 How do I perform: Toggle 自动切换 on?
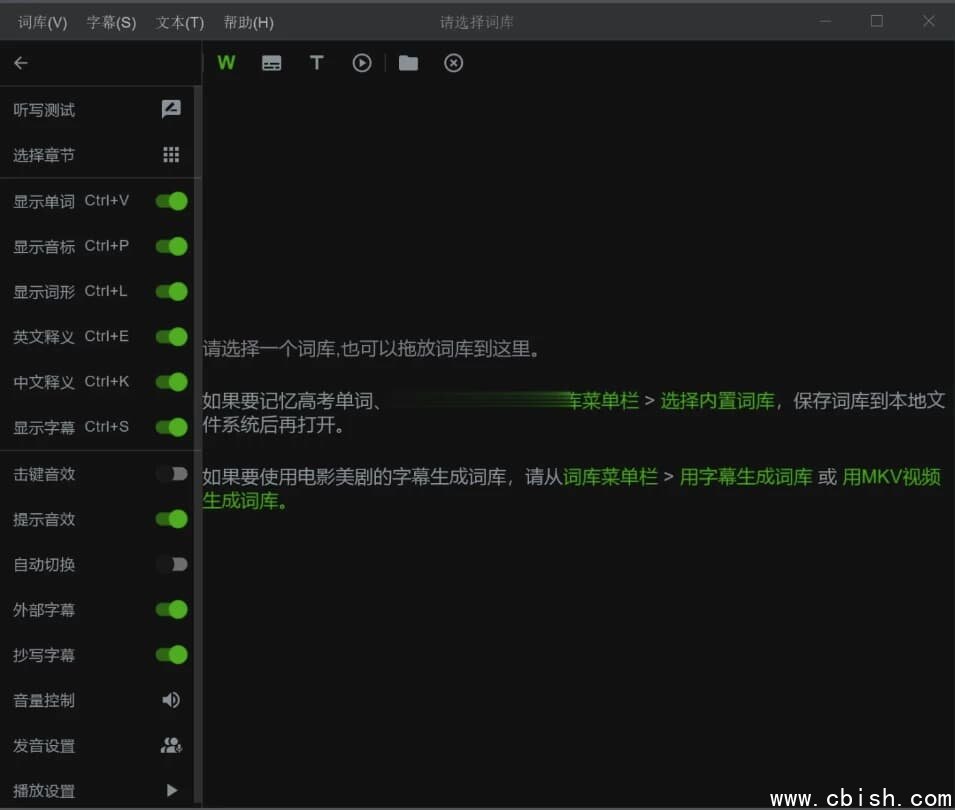click(170, 564)
